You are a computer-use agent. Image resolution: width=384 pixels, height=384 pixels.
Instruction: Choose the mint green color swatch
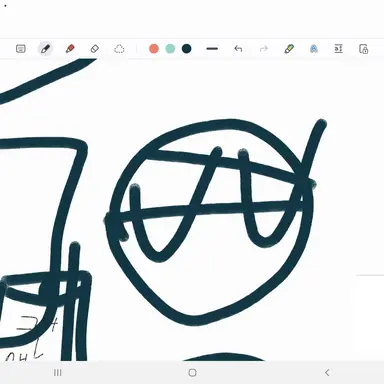(x=170, y=49)
